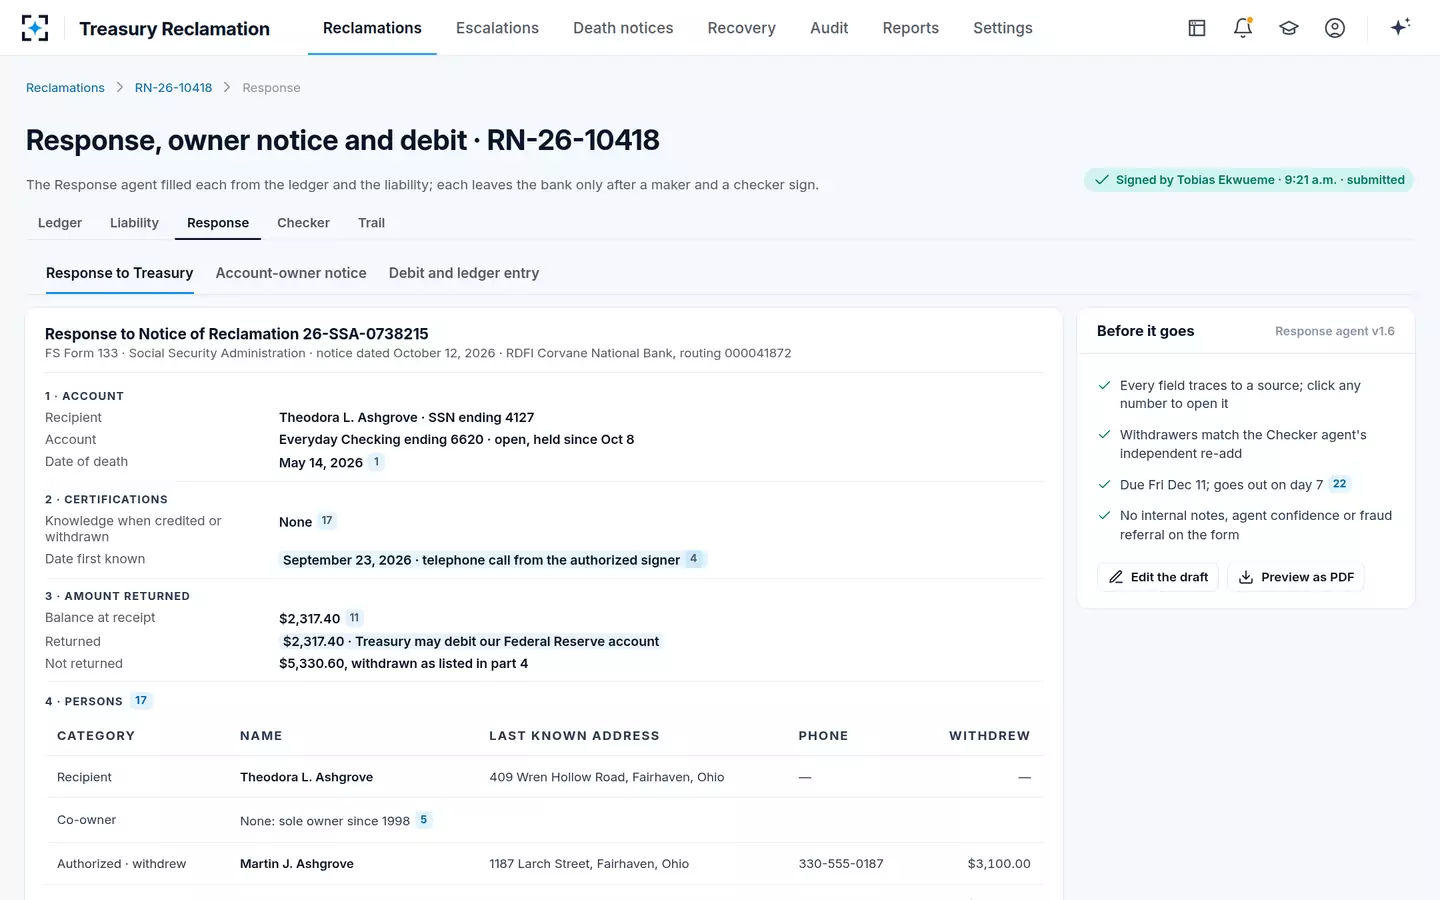Open the Debit and ledger entry subtab

pyautogui.click(x=464, y=273)
